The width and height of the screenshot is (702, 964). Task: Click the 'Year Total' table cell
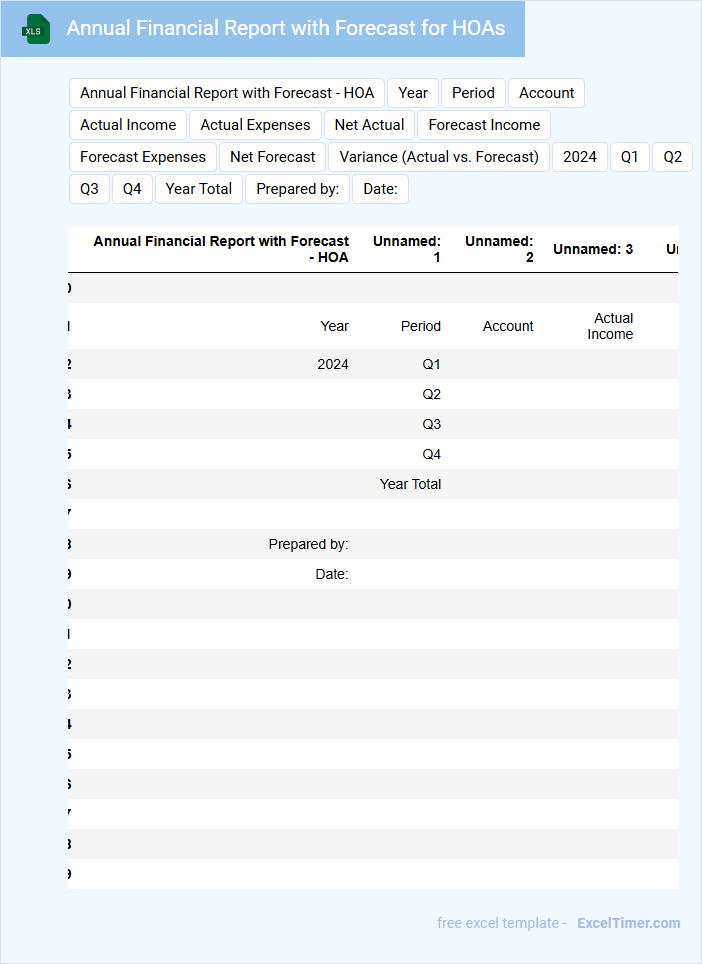(410, 484)
